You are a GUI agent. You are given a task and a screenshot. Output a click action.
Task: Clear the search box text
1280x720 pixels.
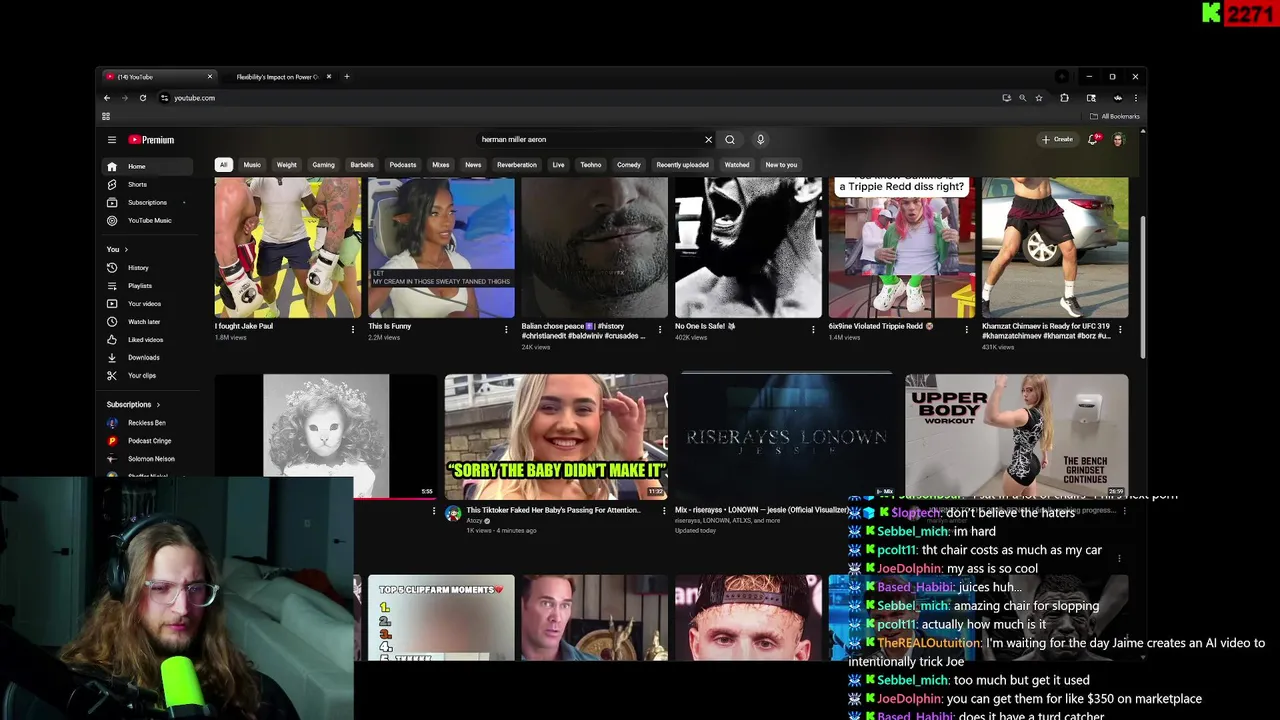pyautogui.click(x=708, y=140)
